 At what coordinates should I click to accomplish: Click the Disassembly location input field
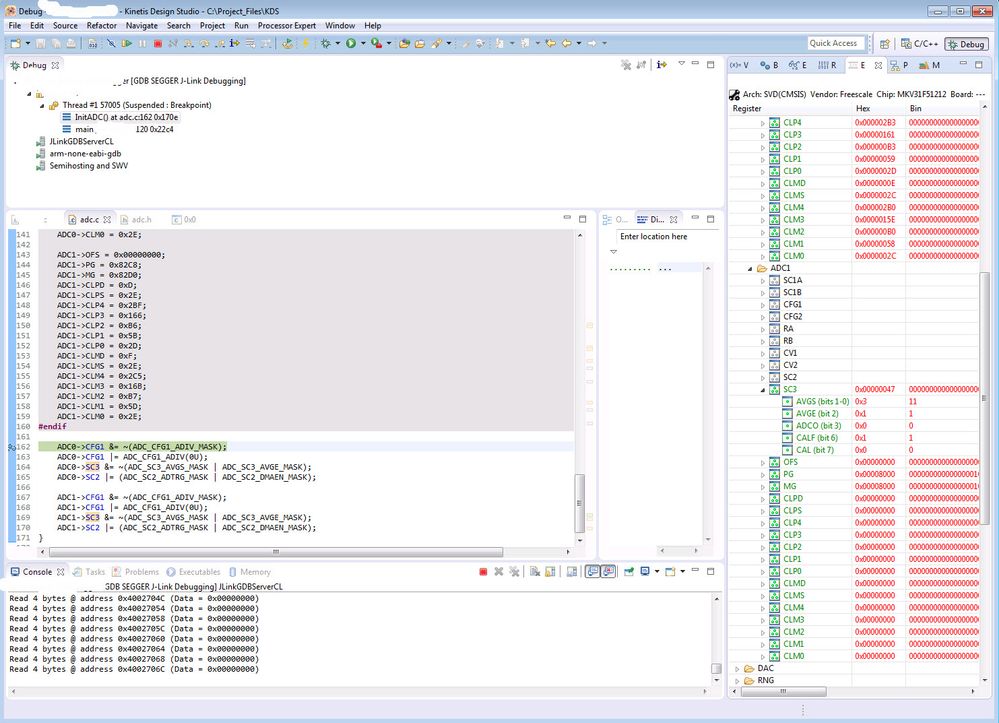click(x=666, y=236)
